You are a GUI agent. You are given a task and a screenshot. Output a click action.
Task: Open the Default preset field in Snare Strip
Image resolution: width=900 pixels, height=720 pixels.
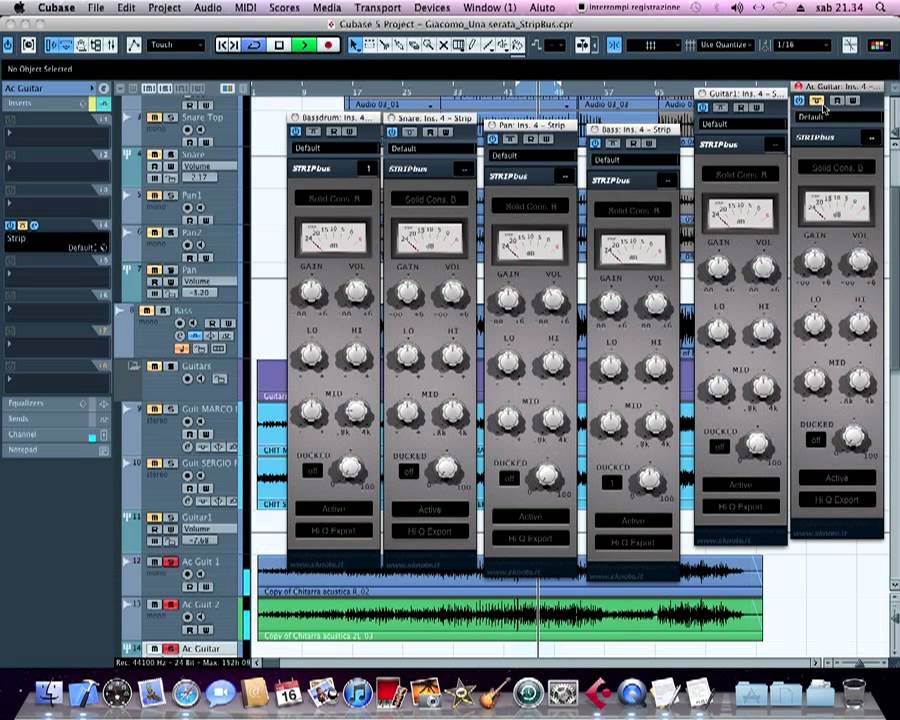pos(430,149)
